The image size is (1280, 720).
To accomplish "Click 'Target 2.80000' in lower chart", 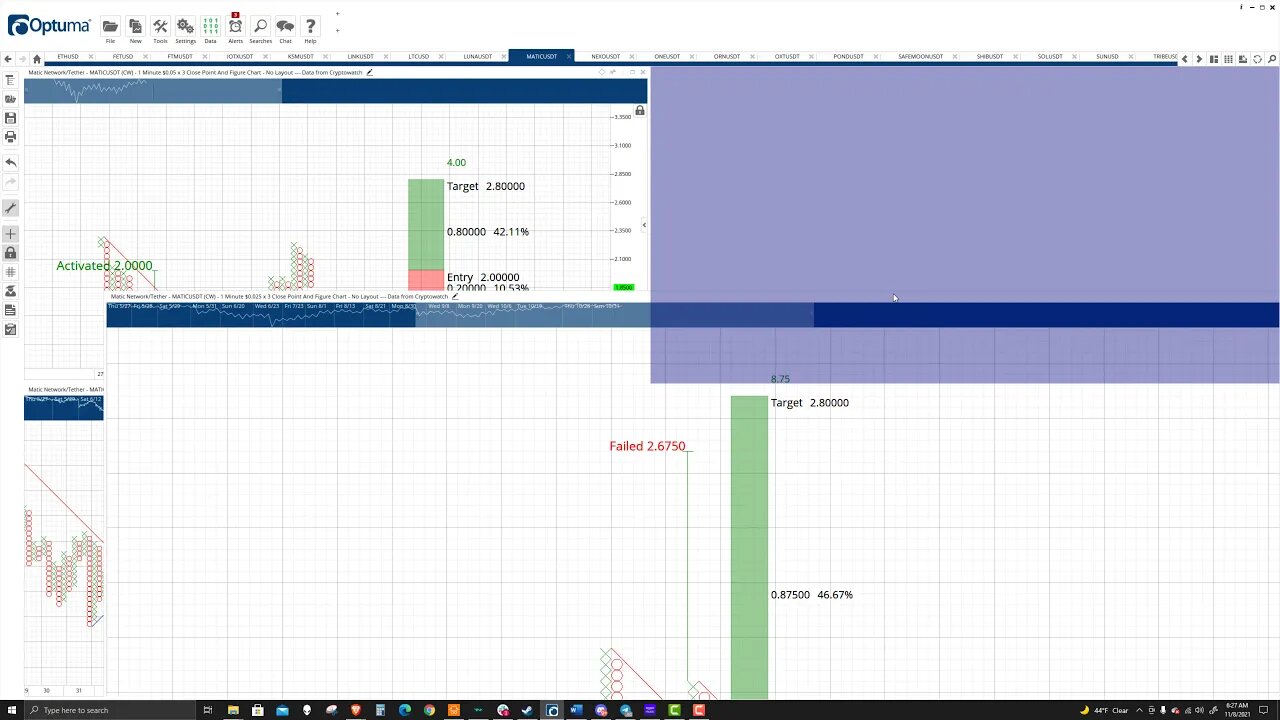I will click(809, 403).
